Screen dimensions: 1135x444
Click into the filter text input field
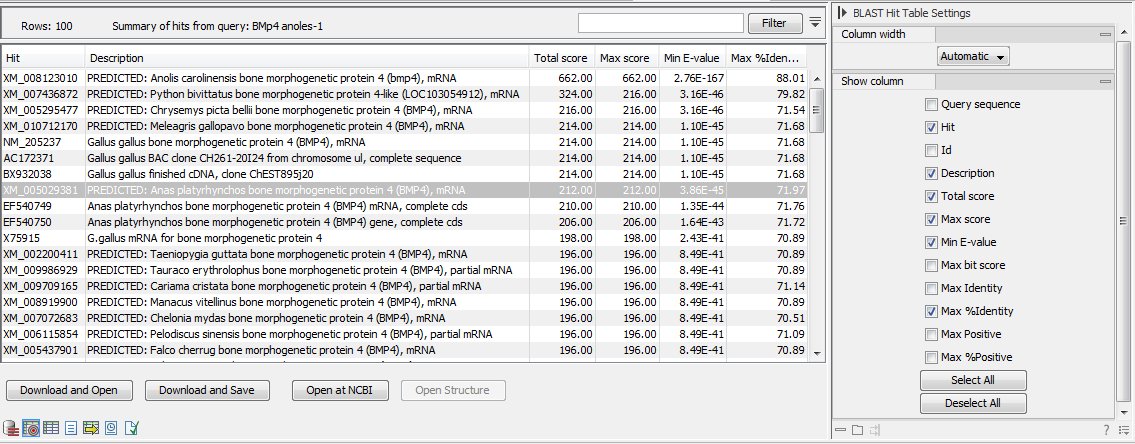[x=660, y=22]
